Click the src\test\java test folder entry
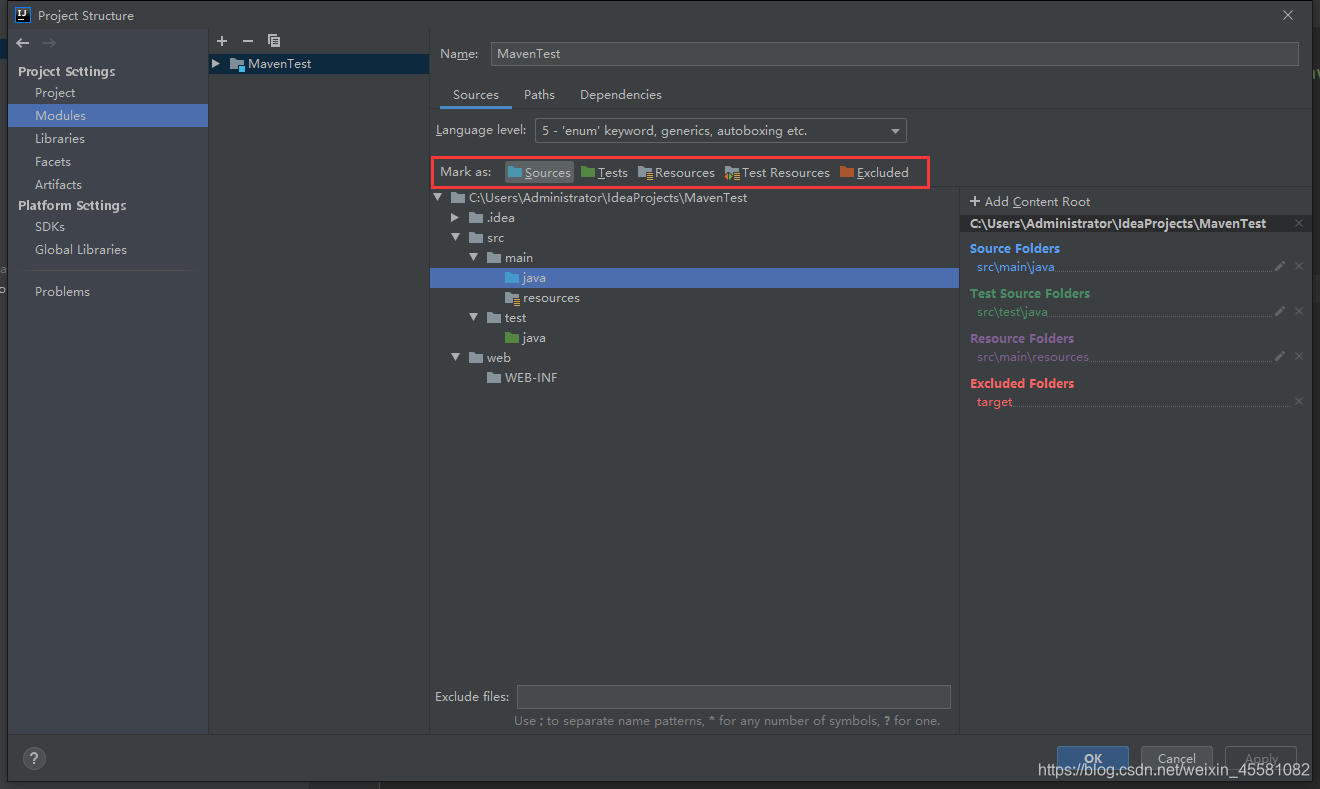The height and width of the screenshot is (789, 1320). click(1012, 312)
